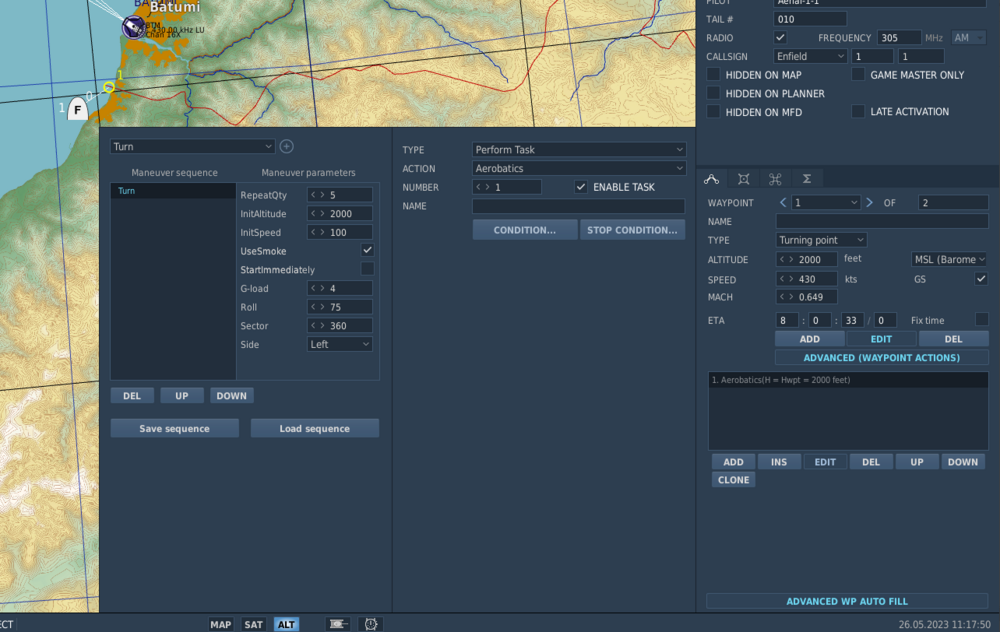Expand the Side dropdown set to Left
The image size is (1000, 632).
340,344
